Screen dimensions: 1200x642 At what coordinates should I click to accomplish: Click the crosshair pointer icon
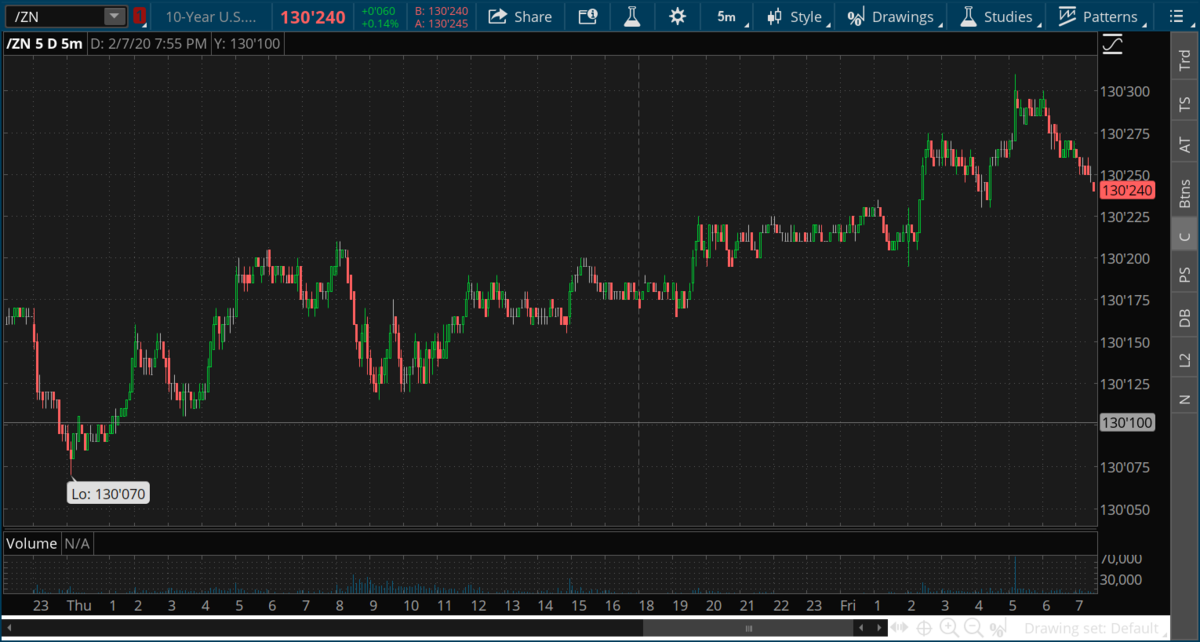pos(925,628)
